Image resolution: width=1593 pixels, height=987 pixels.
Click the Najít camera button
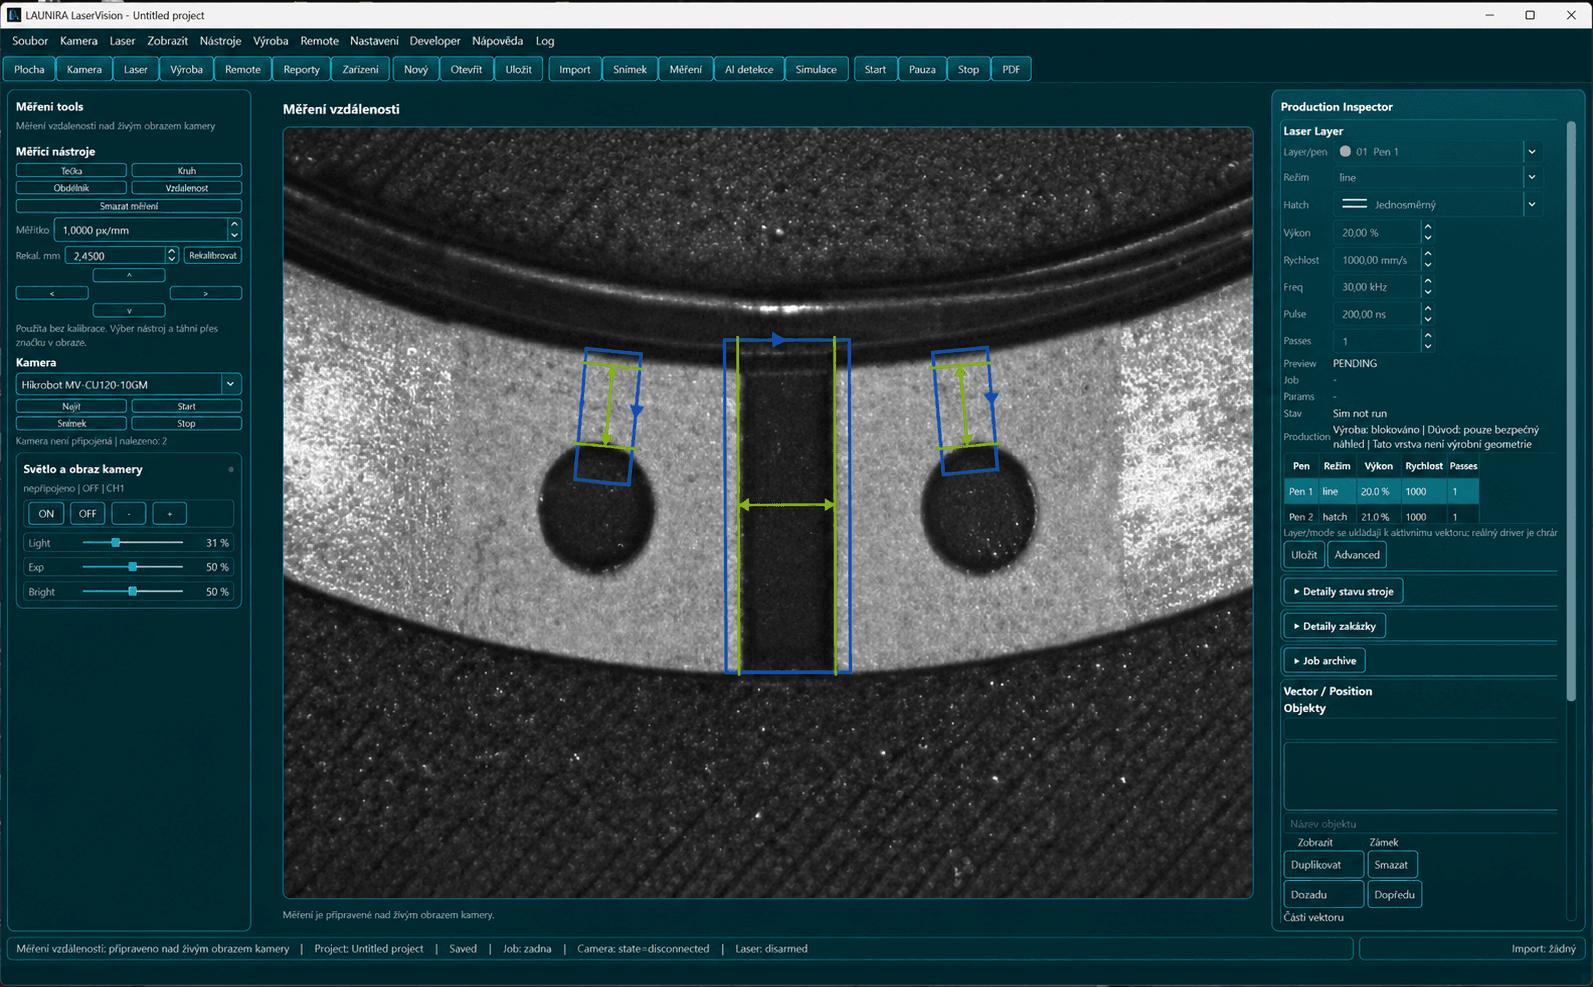tap(71, 406)
